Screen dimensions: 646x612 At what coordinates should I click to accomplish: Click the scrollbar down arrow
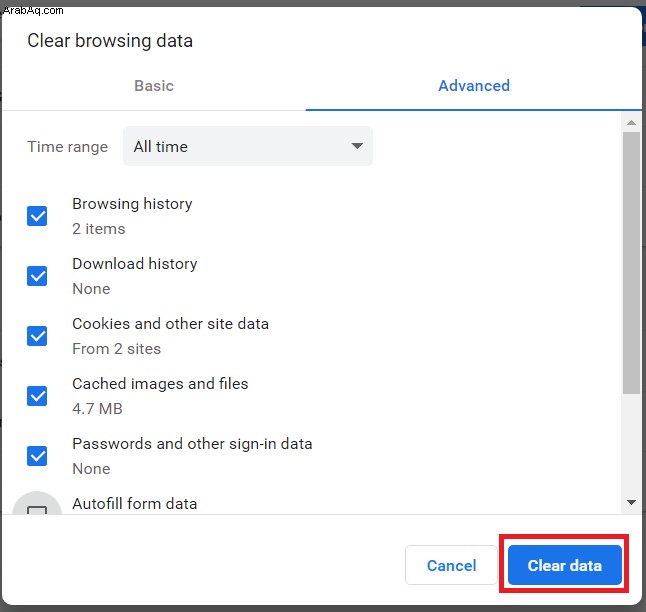coord(631,502)
